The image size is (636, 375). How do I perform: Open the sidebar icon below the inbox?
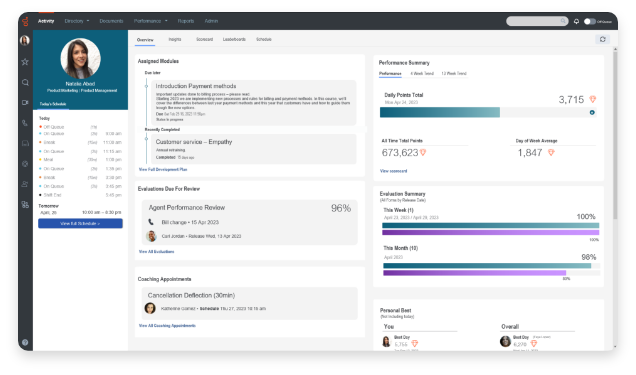[x=25, y=164]
